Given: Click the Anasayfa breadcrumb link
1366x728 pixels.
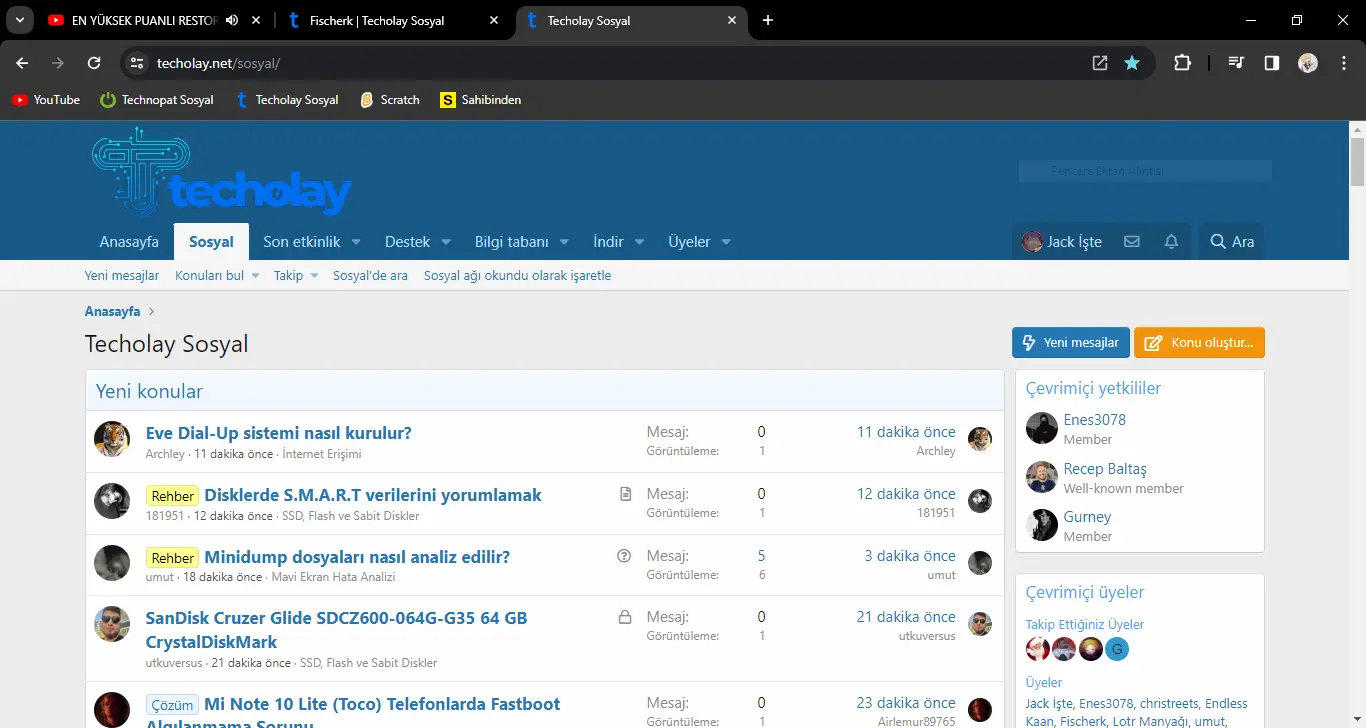Looking at the screenshot, I should [113, 312].
